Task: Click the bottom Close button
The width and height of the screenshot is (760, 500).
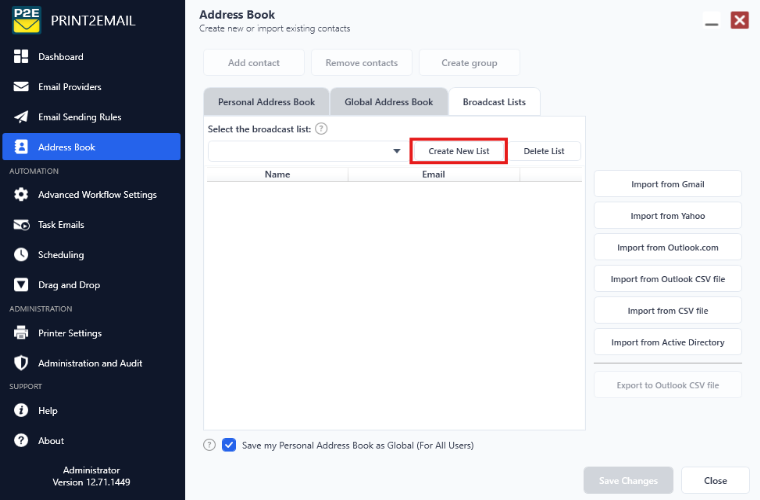Action: 715,480
